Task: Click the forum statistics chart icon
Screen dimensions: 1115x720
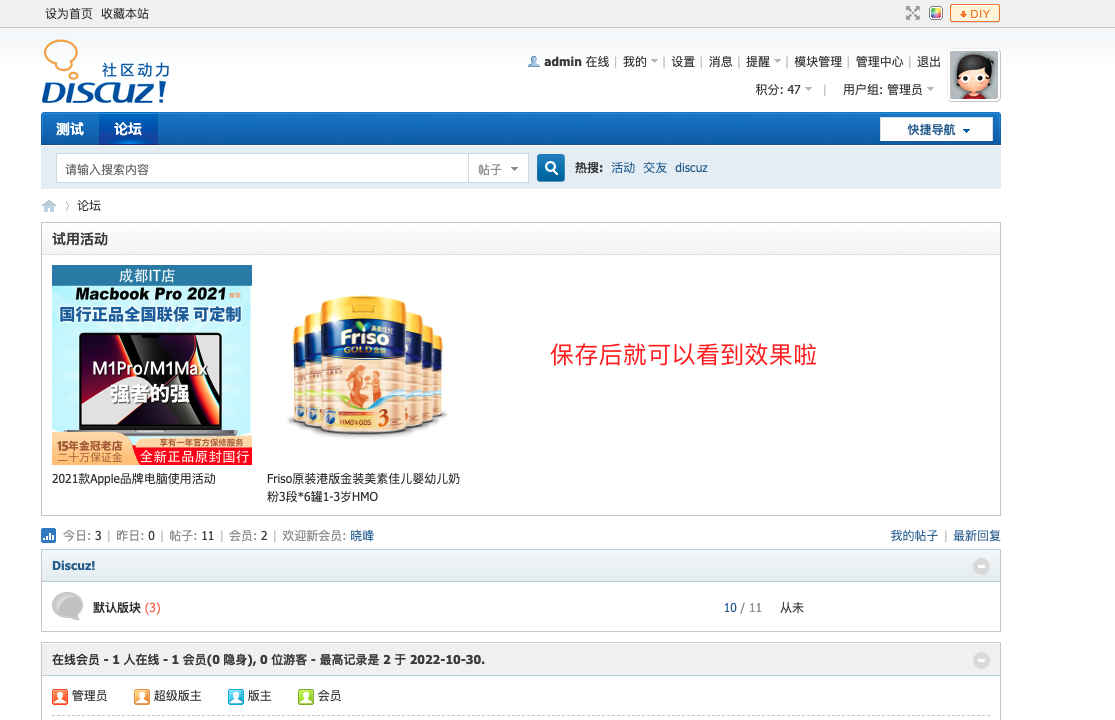Action: click(x=49, y=536)
